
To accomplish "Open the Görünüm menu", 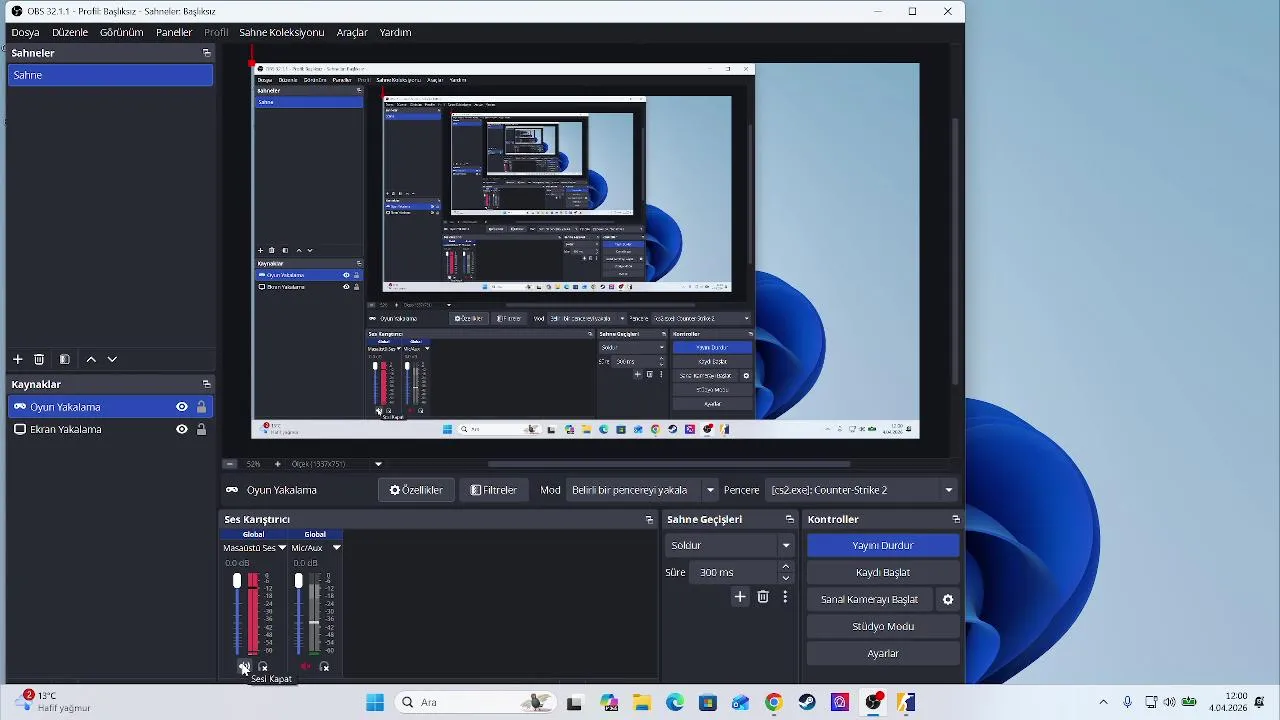I will click(122, 32).
